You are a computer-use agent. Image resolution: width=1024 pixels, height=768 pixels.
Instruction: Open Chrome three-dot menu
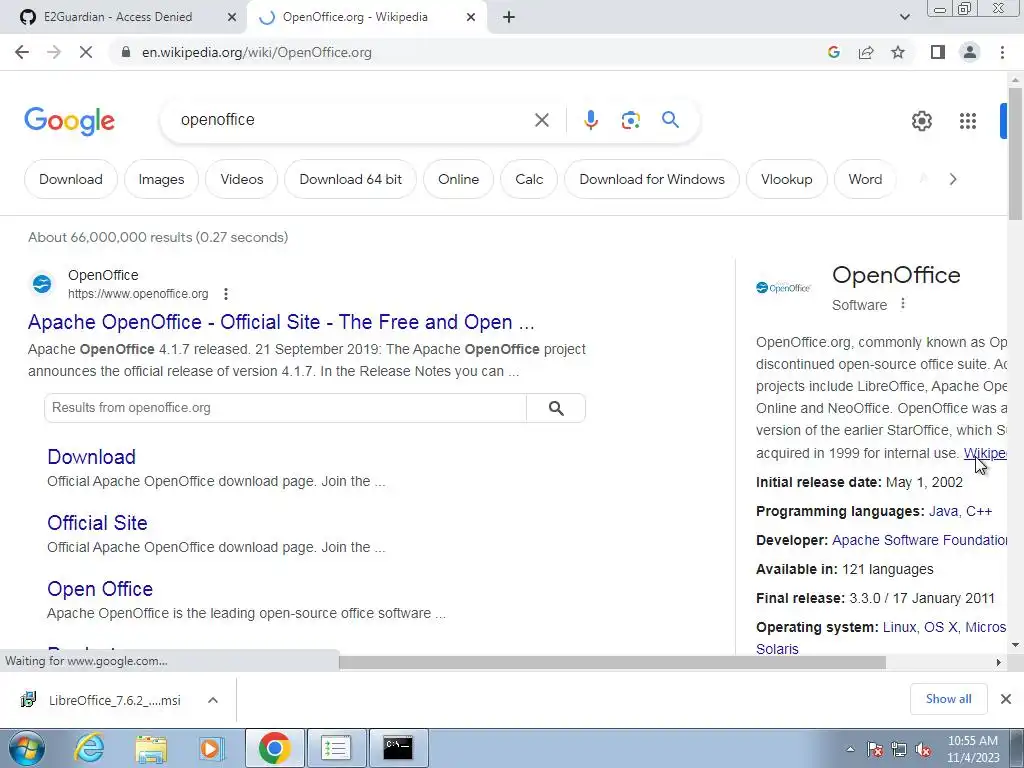pyautogui.click(x=1002, y=52)
